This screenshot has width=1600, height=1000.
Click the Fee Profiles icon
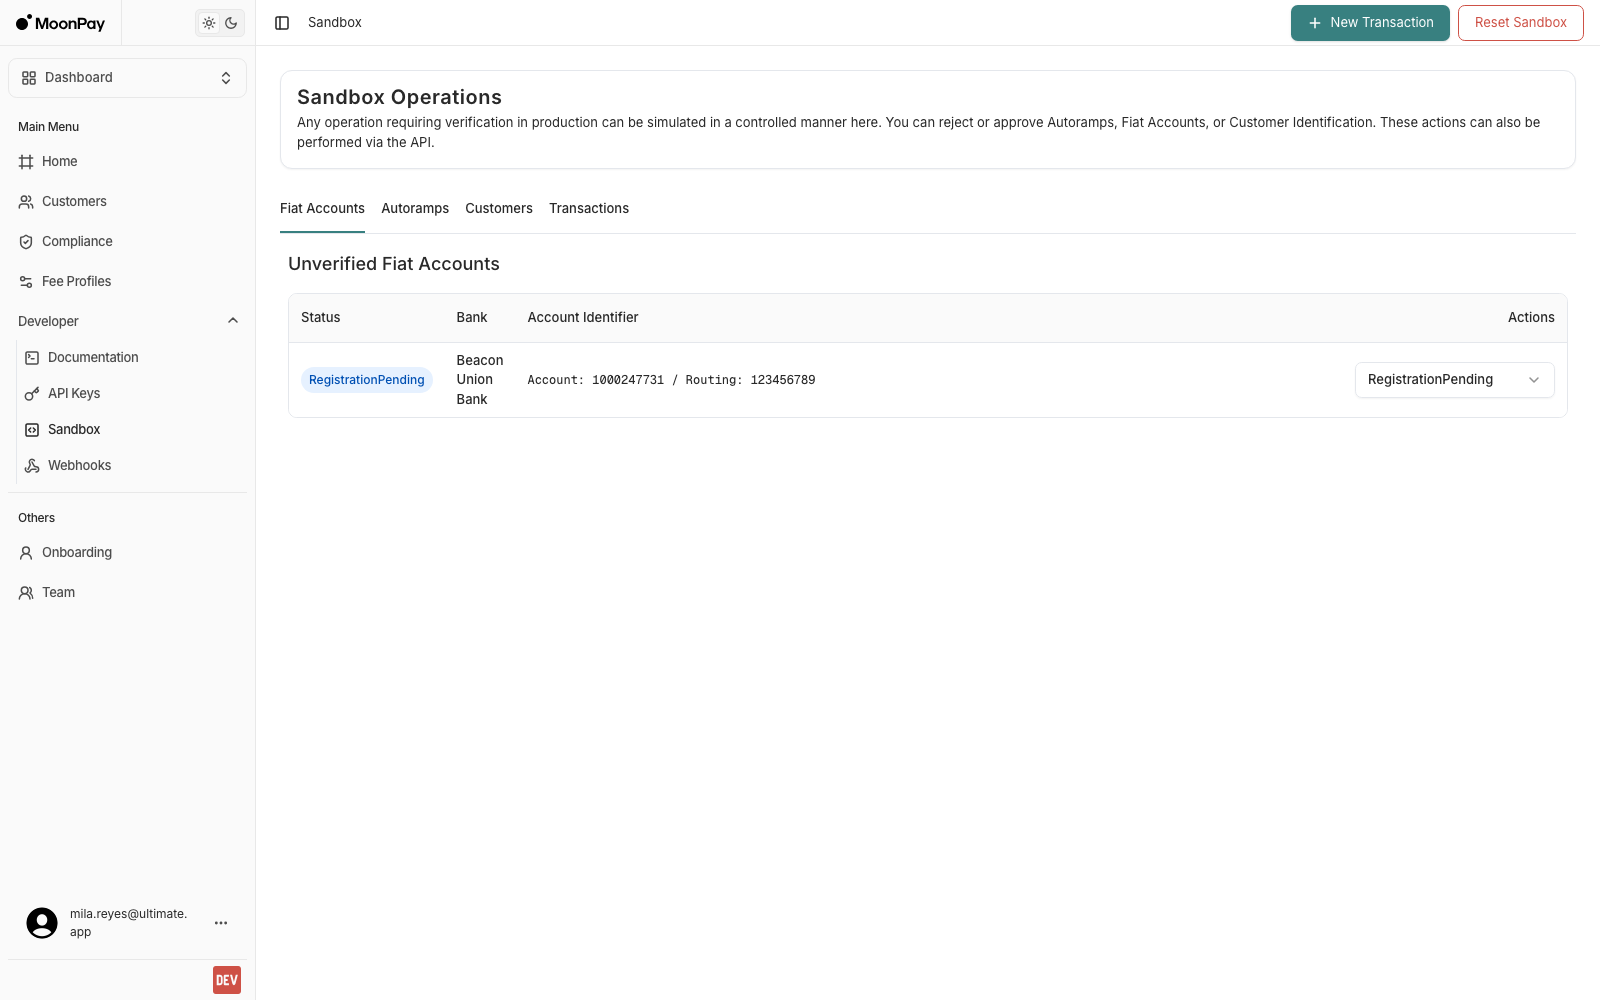[26, 282]
